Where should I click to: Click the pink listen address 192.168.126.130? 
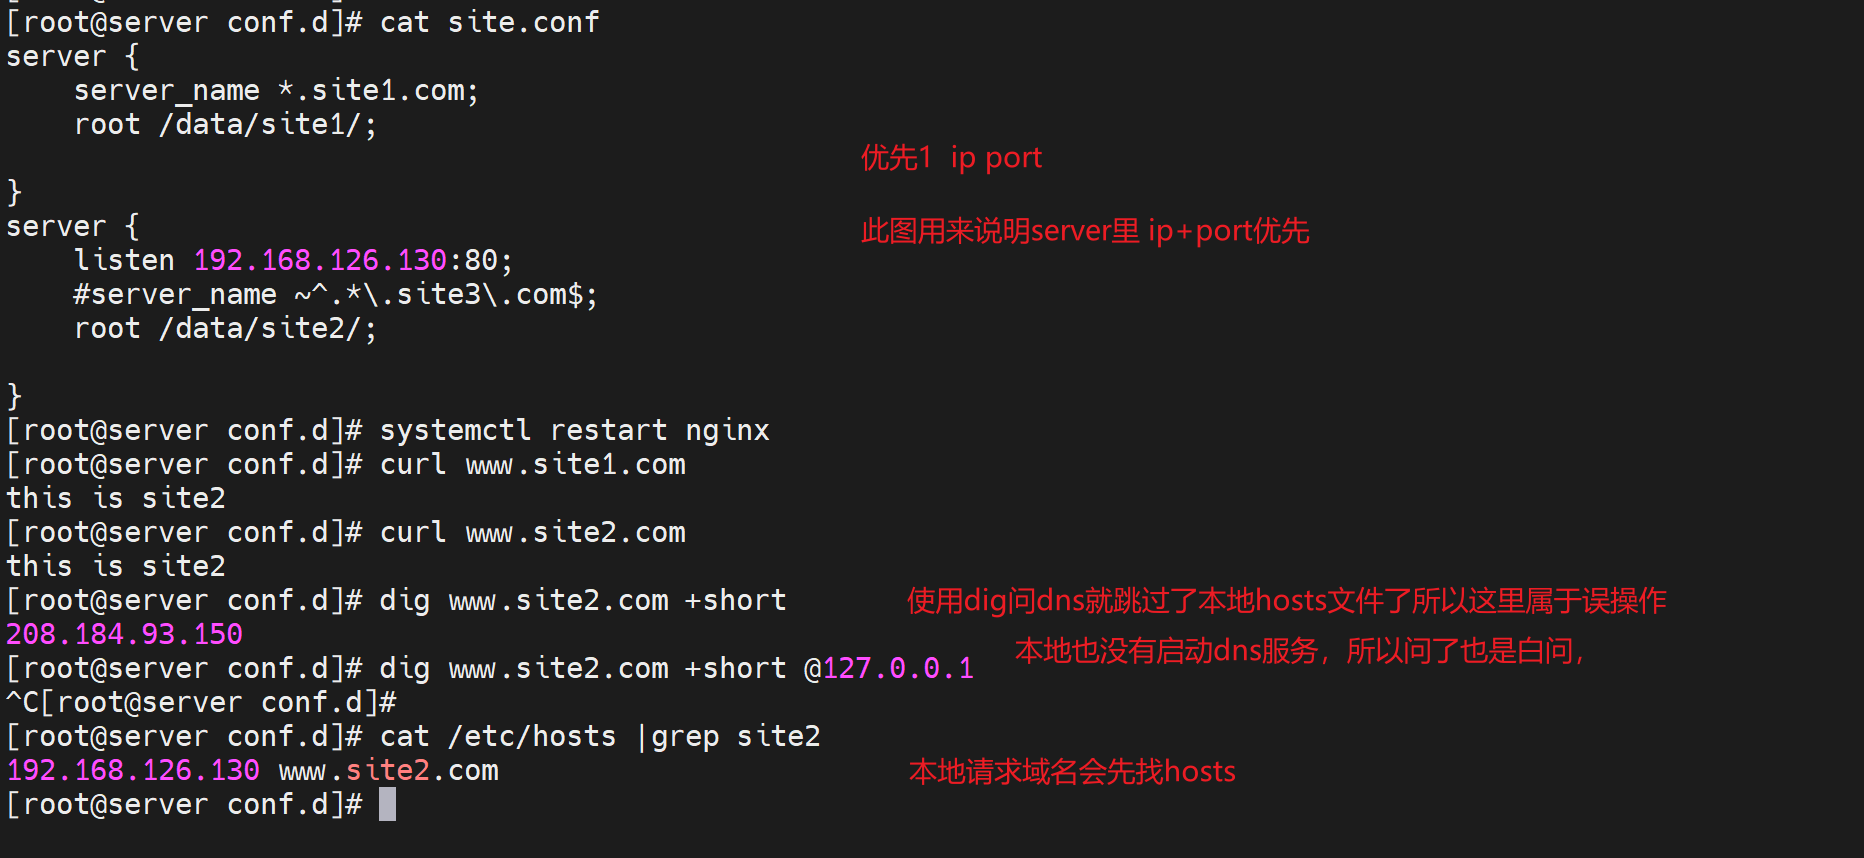[320, 261]
